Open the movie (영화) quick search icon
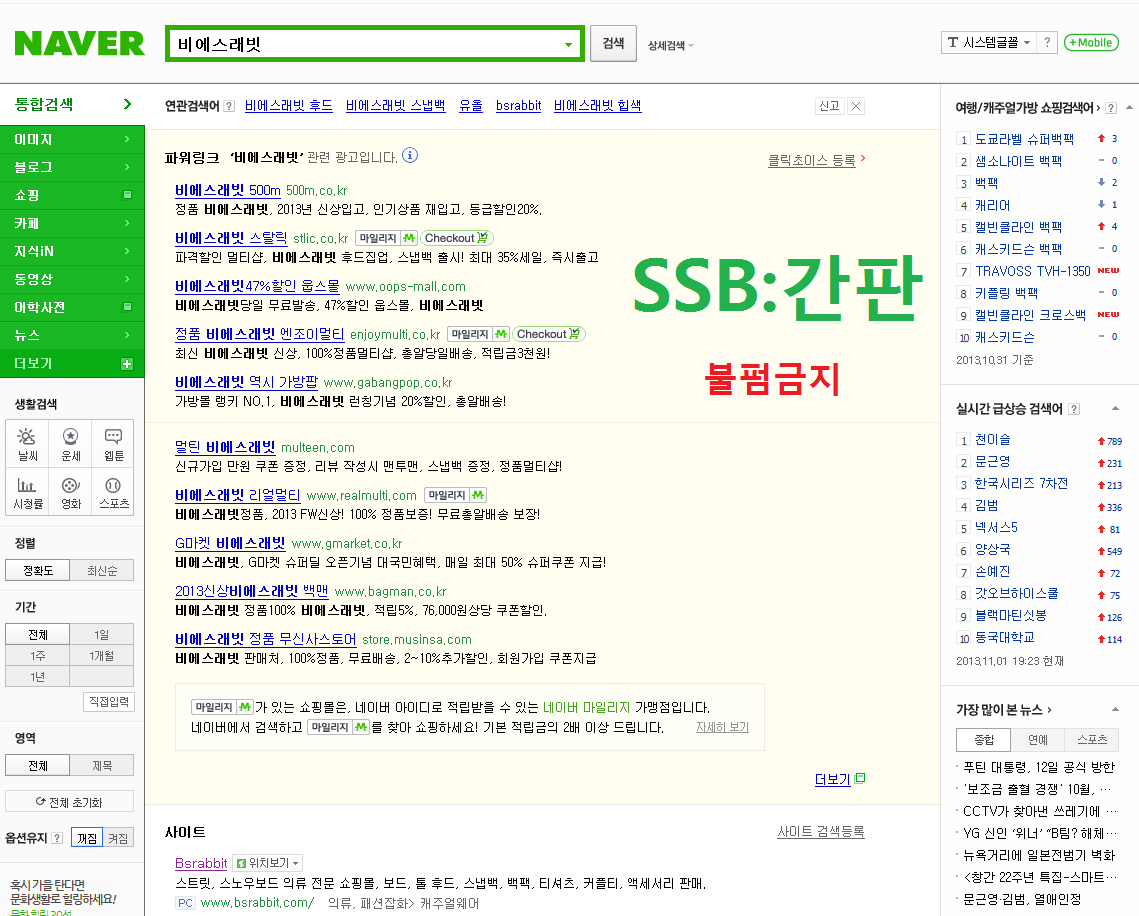The width and height of the screenshot is (1139, 916). pyautogui.click(x=70, y=492)
